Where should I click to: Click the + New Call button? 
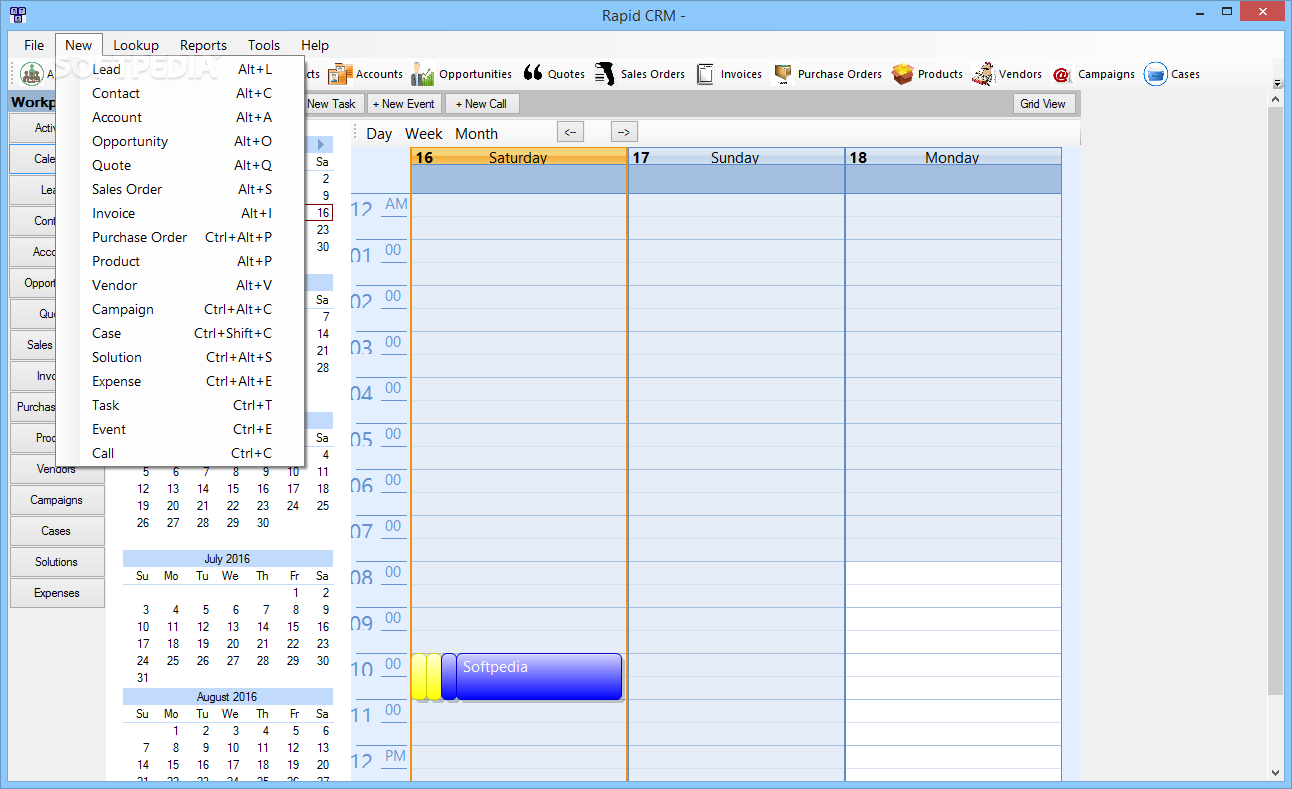pos(482,104)
